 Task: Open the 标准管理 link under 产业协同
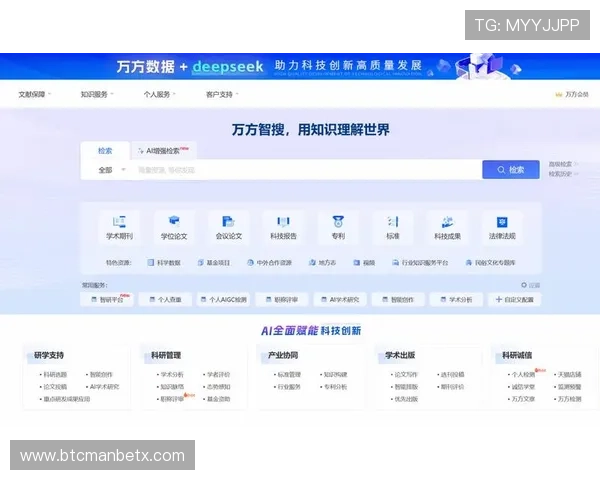289,374
